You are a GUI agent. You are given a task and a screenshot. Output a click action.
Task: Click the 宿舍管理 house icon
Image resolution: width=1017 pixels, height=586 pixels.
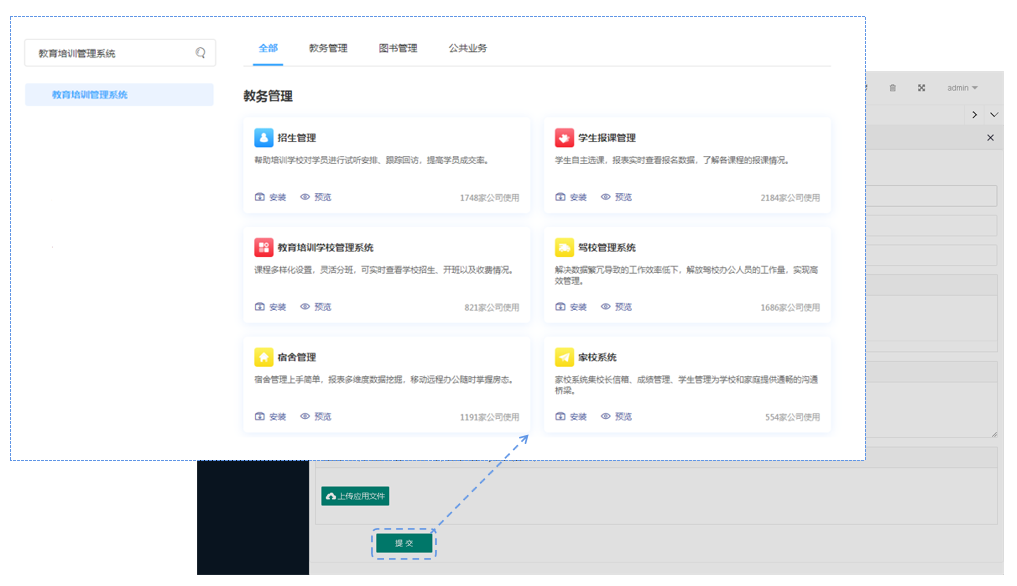(263, 357)
